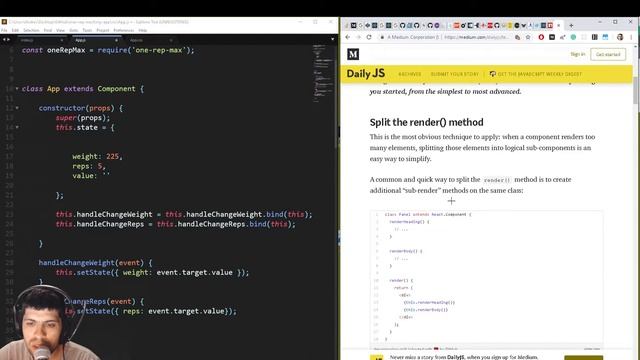Click the digest mail icon in yellow bar
640x360 pixels.
[x=493, y=74]
